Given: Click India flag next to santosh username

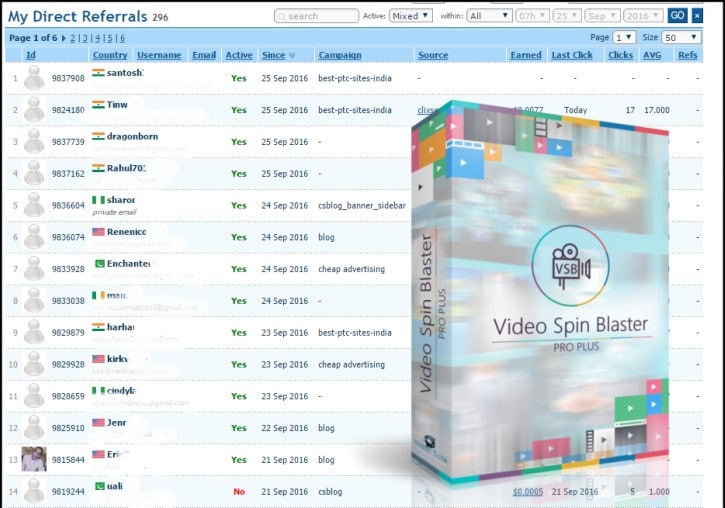Looking at the screenshot, I should click(98, 73).
